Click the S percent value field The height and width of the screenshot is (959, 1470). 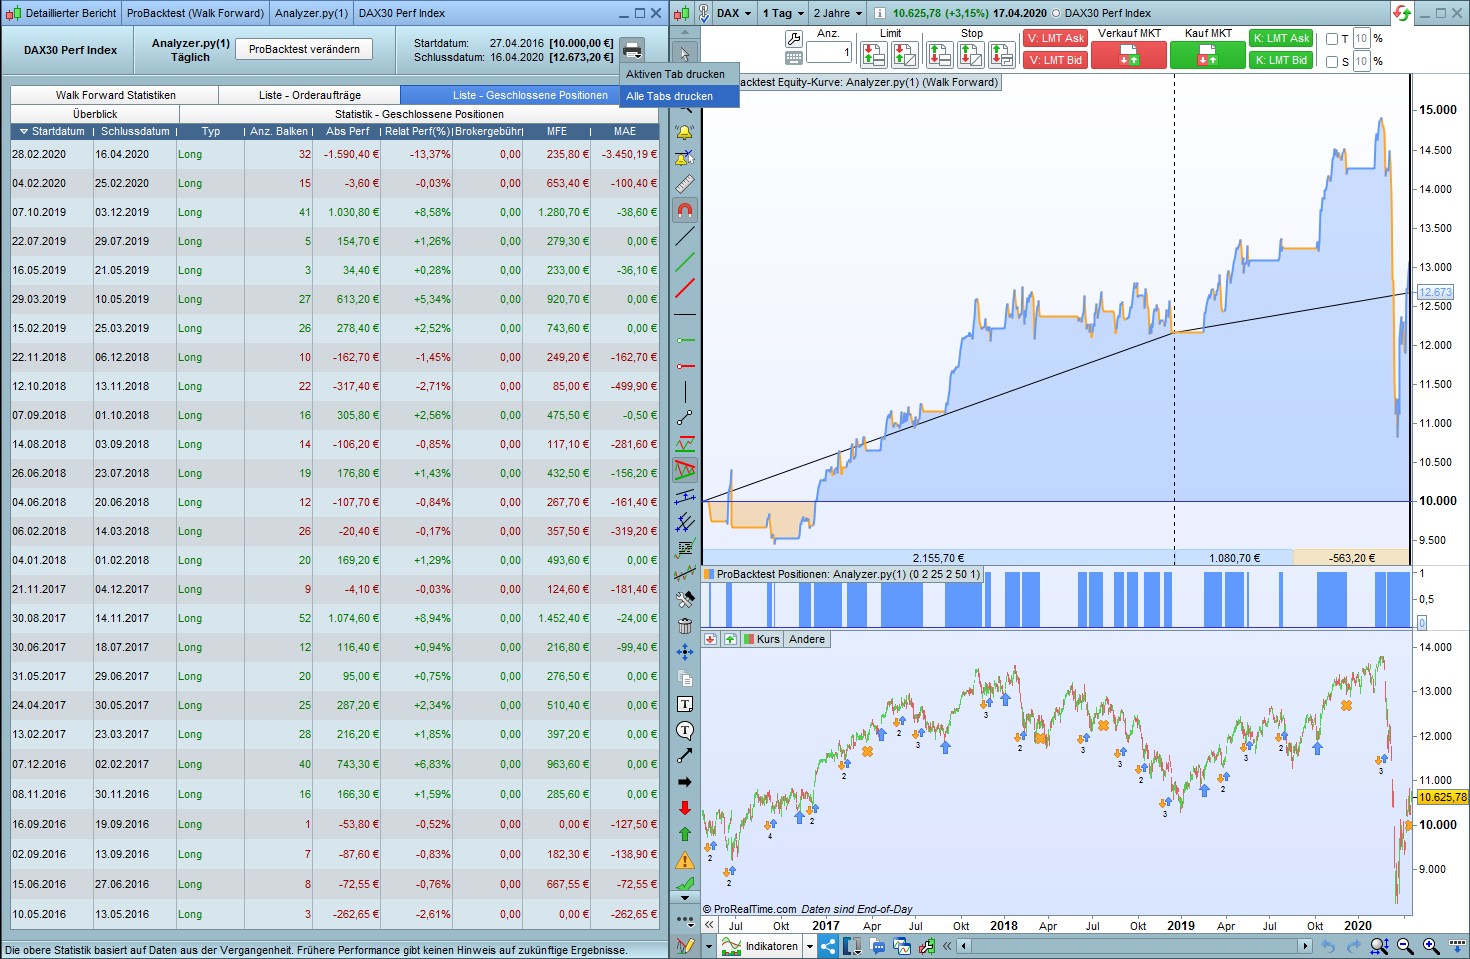tap(1361, 61)
